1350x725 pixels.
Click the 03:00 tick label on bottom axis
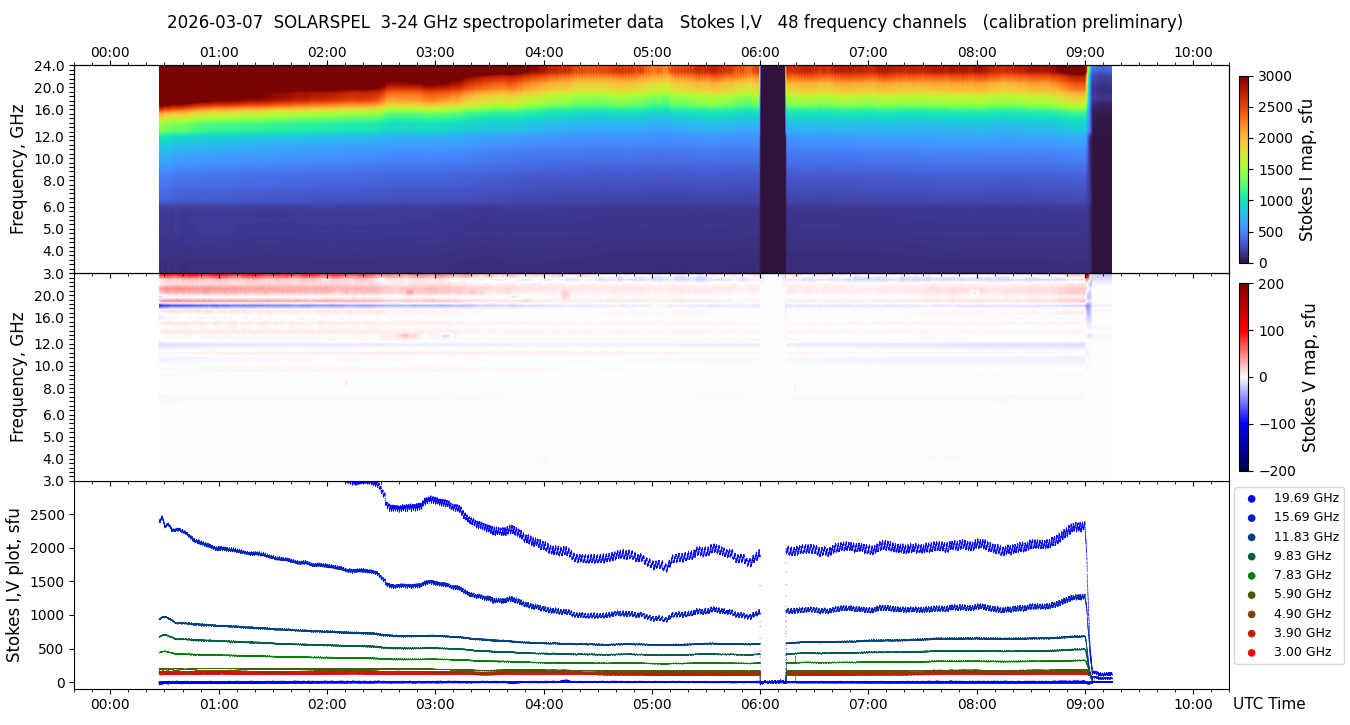coord(435,703)
